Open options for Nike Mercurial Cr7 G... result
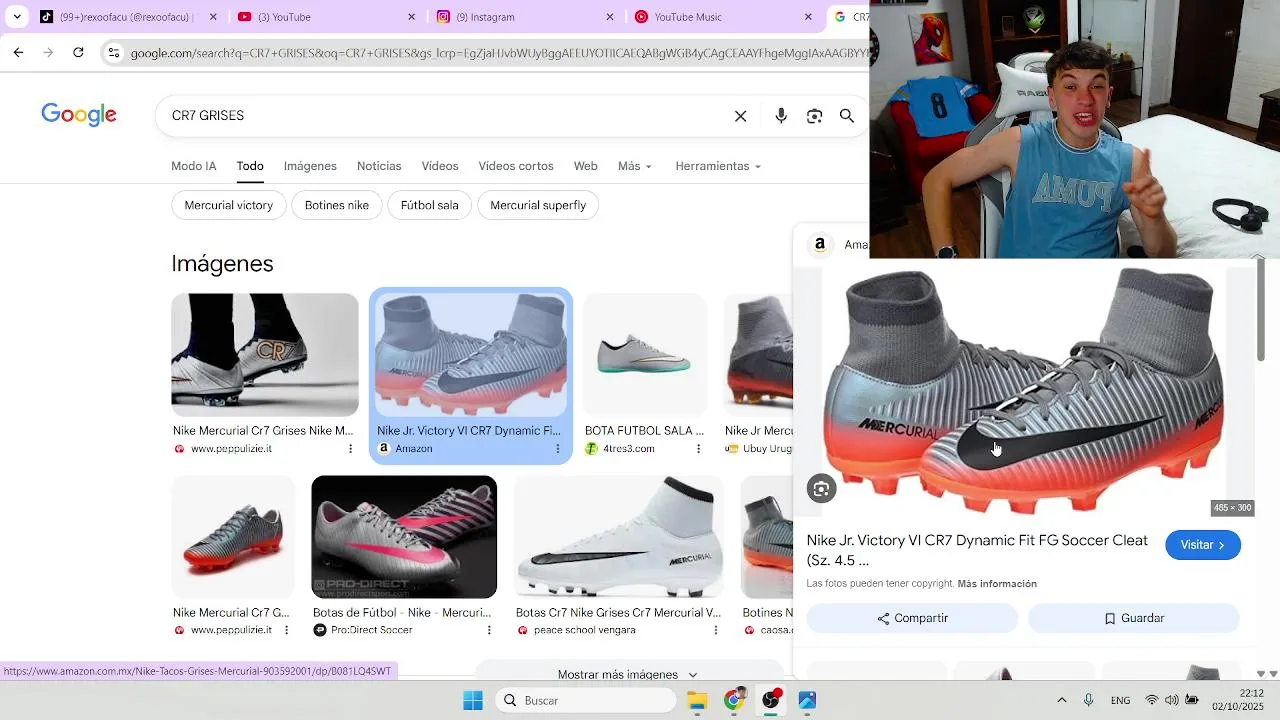The height and width of the screenshot is (720, 1280). point(287,630)
